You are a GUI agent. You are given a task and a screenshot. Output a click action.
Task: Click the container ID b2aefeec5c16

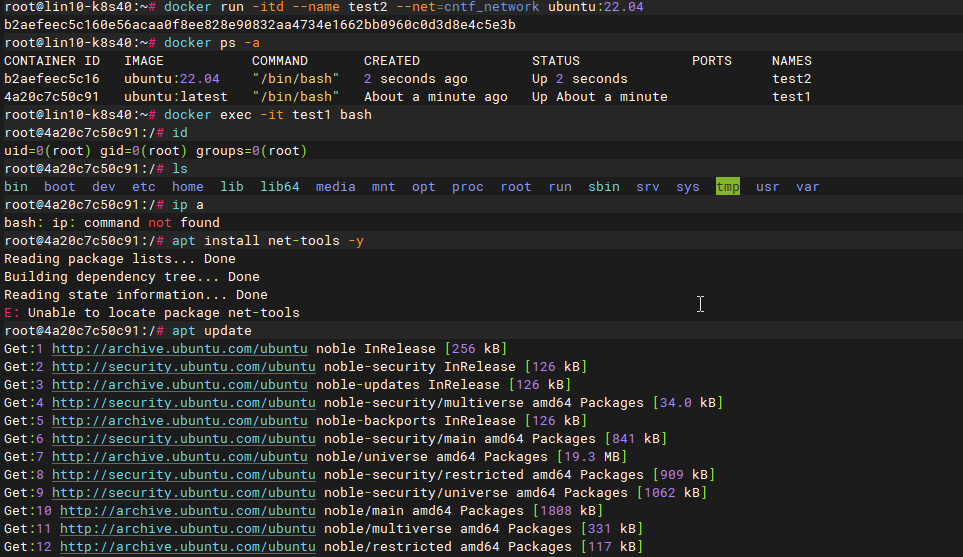pyautogui.click(x=52, y=79)
